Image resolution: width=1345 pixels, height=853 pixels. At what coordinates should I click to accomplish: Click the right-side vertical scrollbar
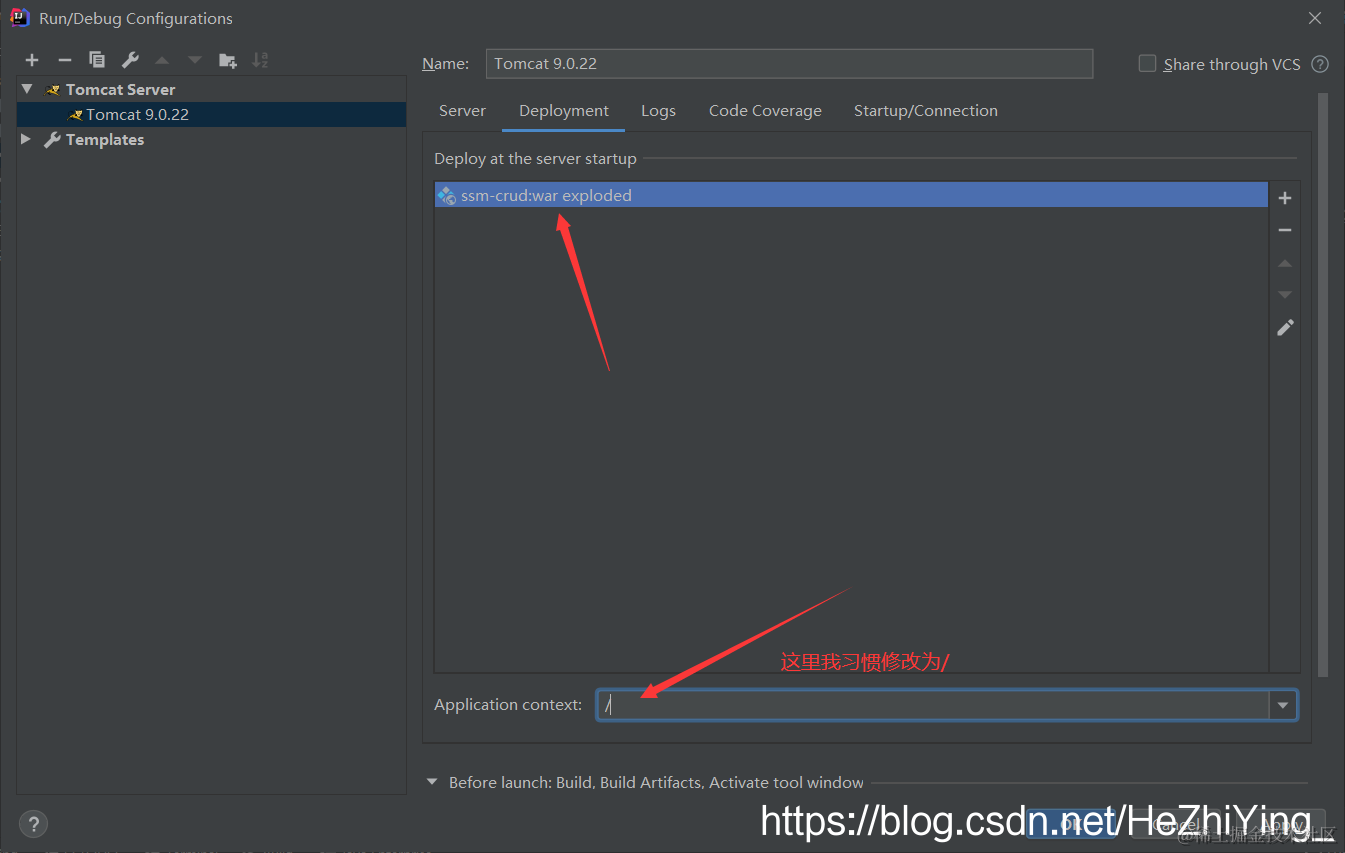(x=1323, y=385)
